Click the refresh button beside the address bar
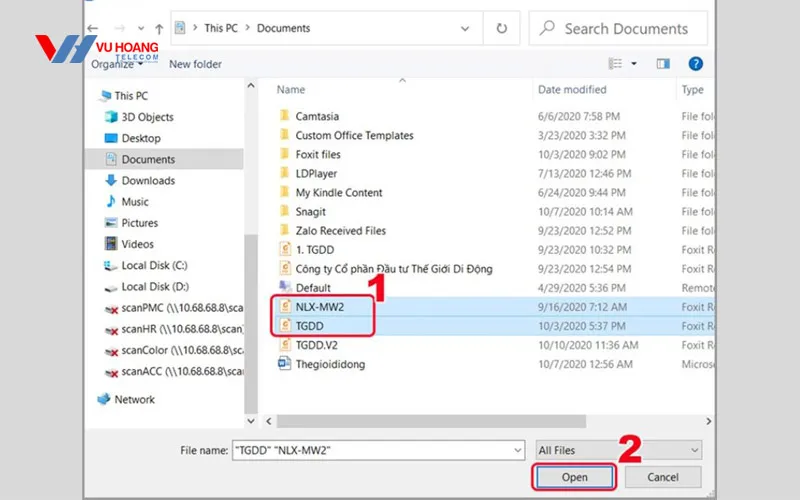Image resolution: width=800 pixels, height=500 pixels. click(500, 28)
